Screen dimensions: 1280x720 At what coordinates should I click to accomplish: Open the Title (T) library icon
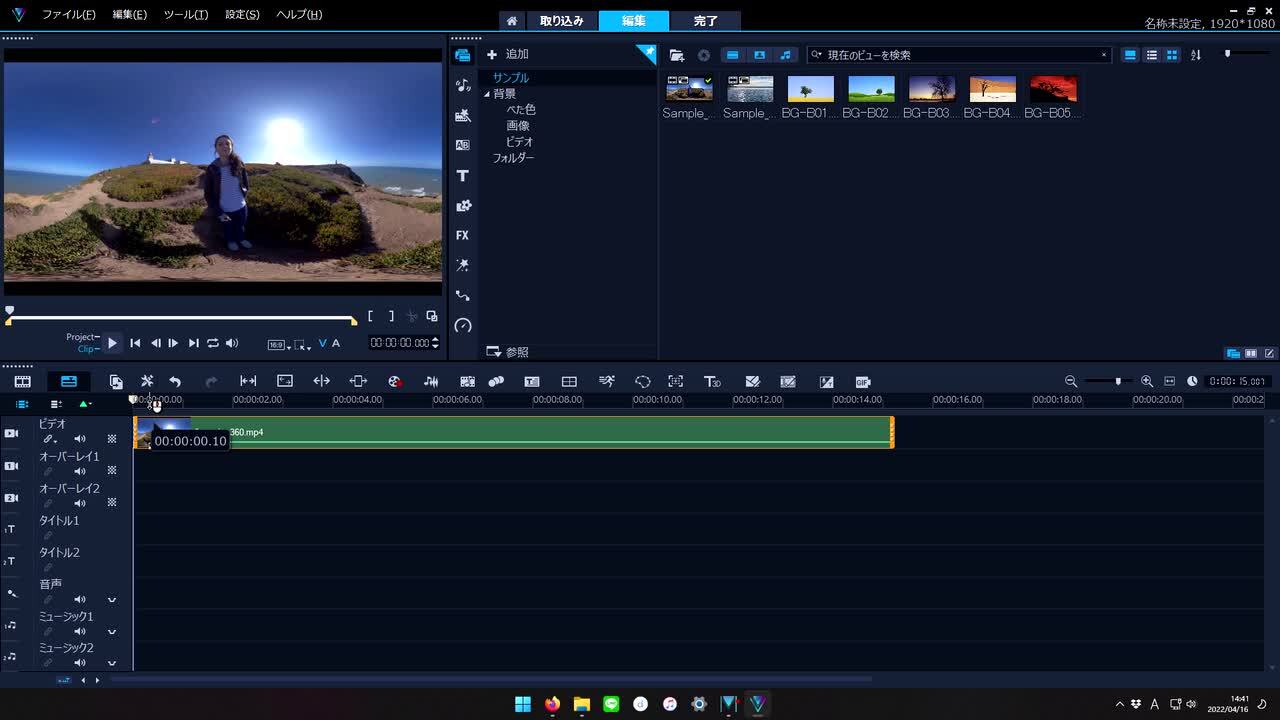click(x=462, y=175)
